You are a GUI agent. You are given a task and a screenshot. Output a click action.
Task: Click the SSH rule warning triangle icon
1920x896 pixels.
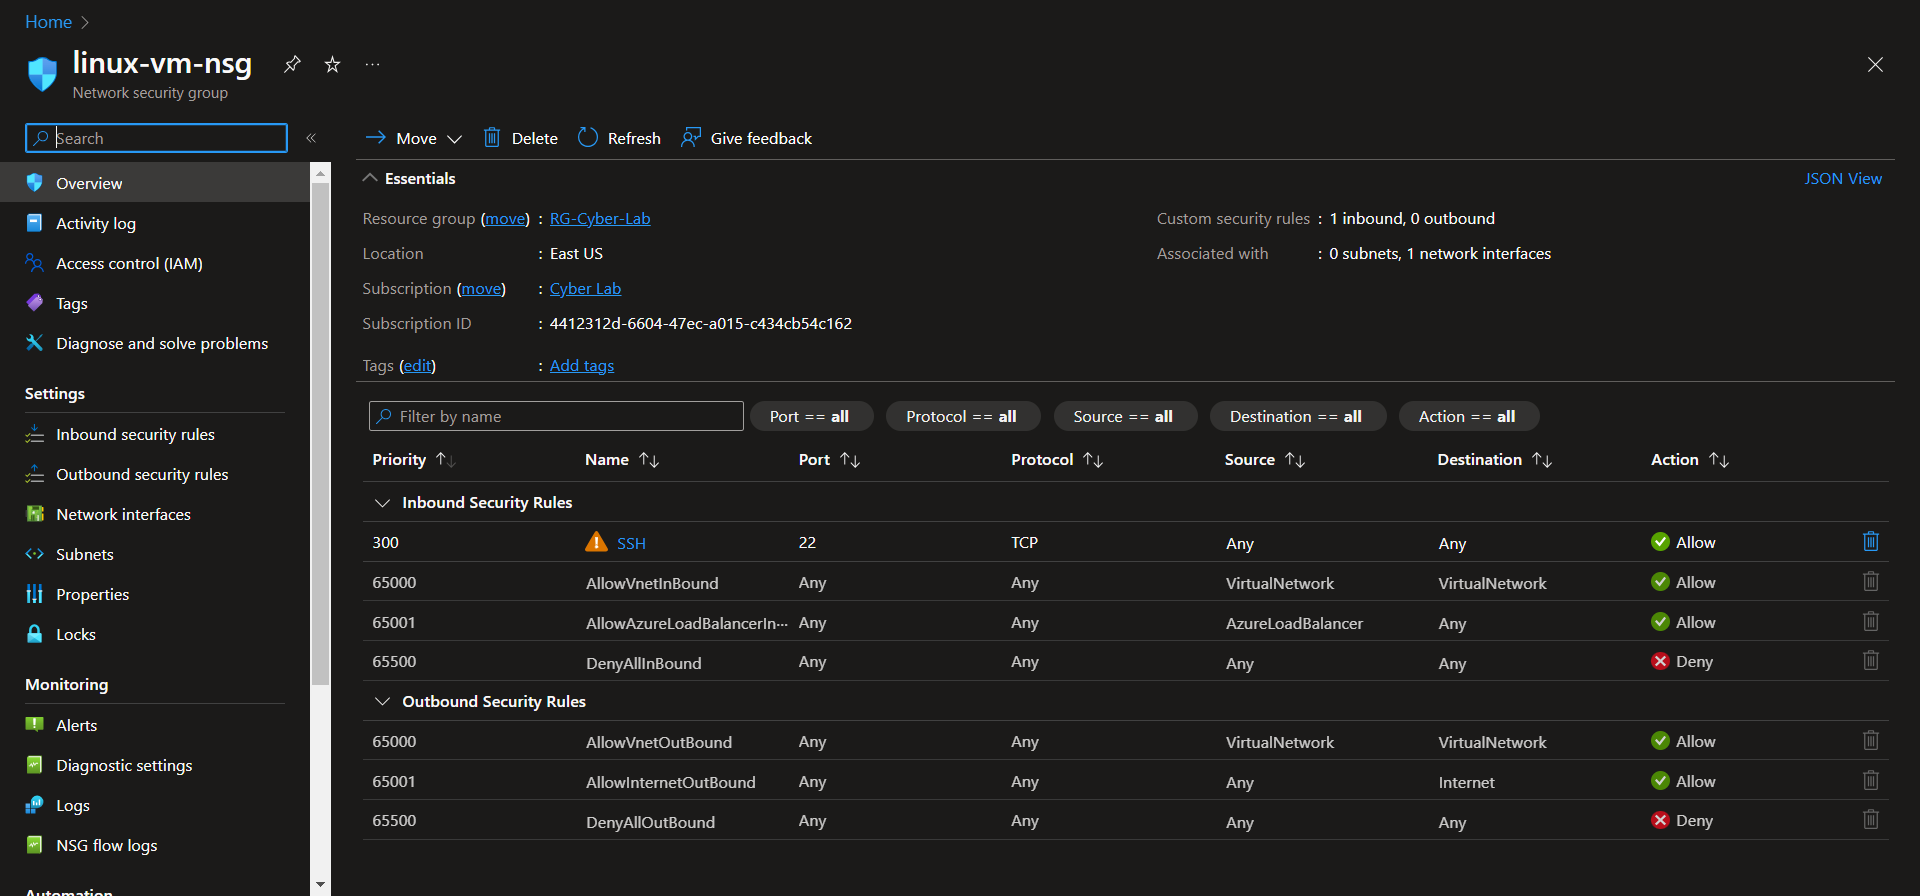point(596,542)
